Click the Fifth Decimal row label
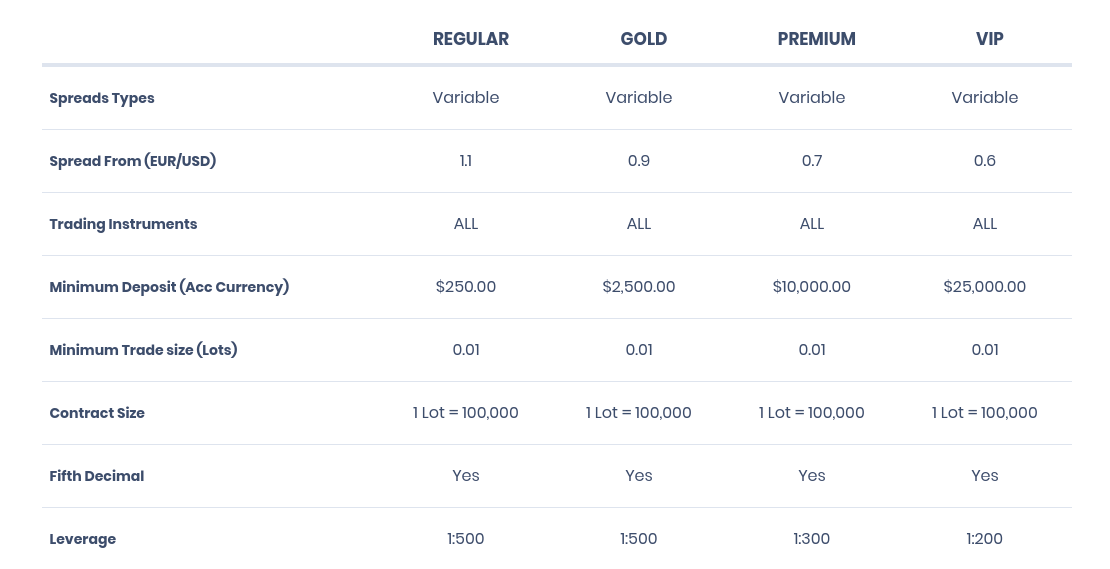 click(96, 476)
